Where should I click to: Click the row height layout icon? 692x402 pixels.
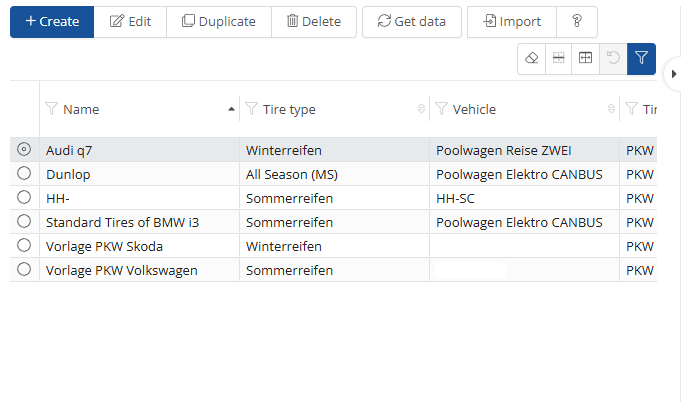point(558,58)
